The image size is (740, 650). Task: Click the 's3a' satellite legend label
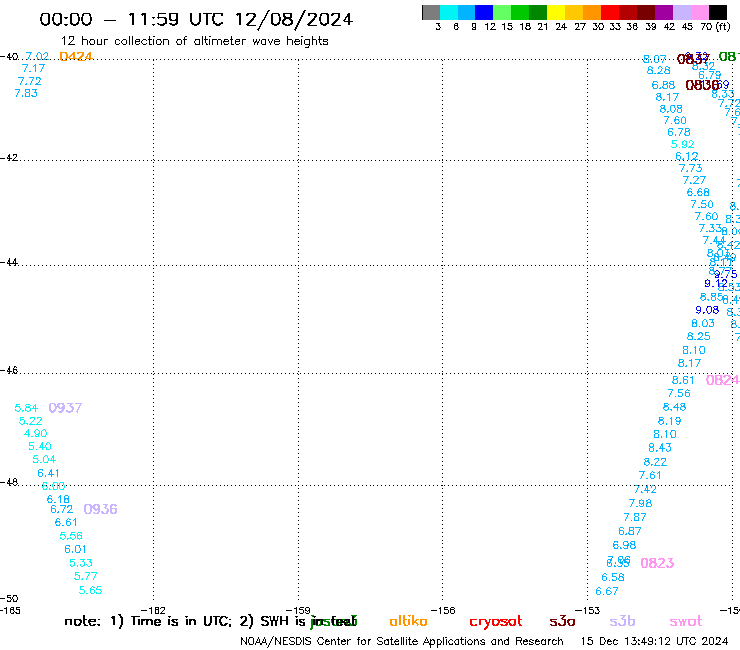tap(562, 622)
